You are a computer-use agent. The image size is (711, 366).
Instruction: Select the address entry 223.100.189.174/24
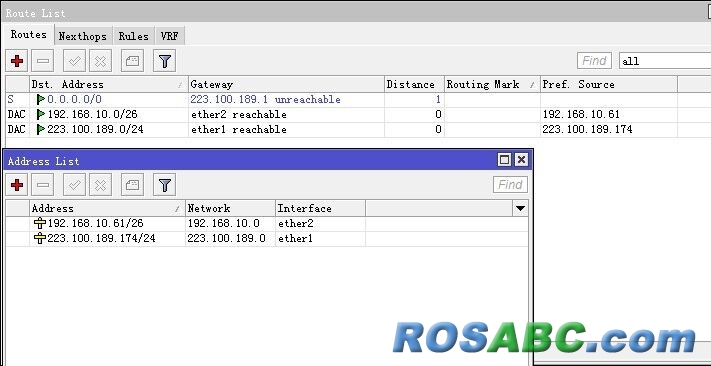267,238
